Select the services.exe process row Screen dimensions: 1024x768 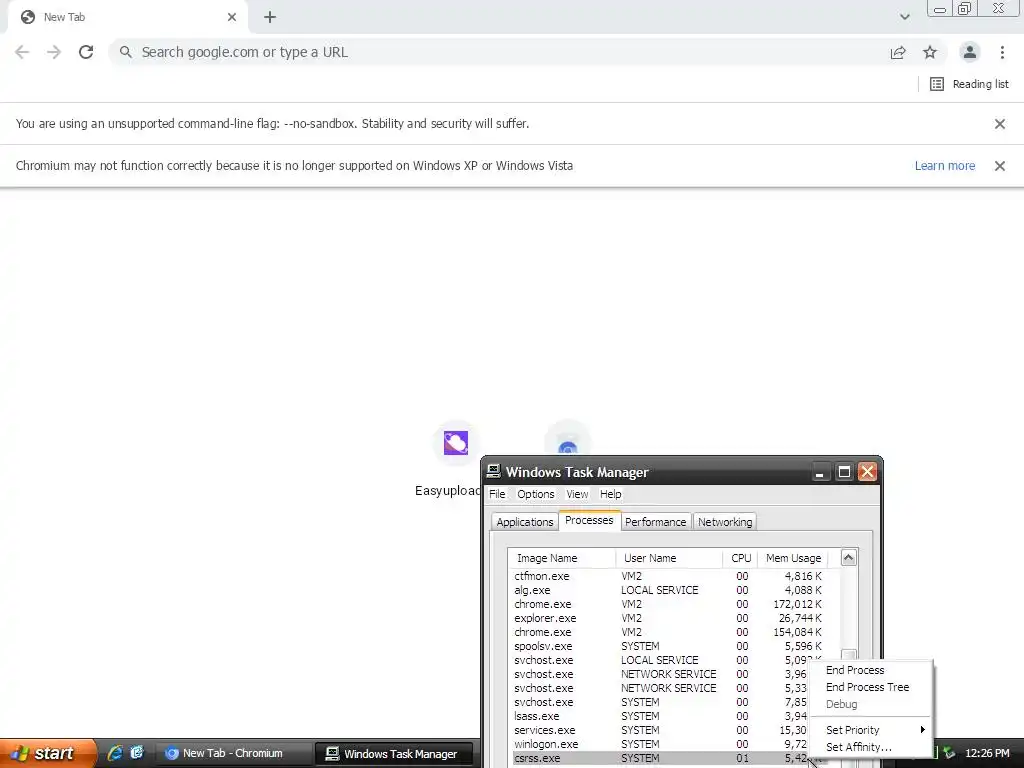pos(658,730)
